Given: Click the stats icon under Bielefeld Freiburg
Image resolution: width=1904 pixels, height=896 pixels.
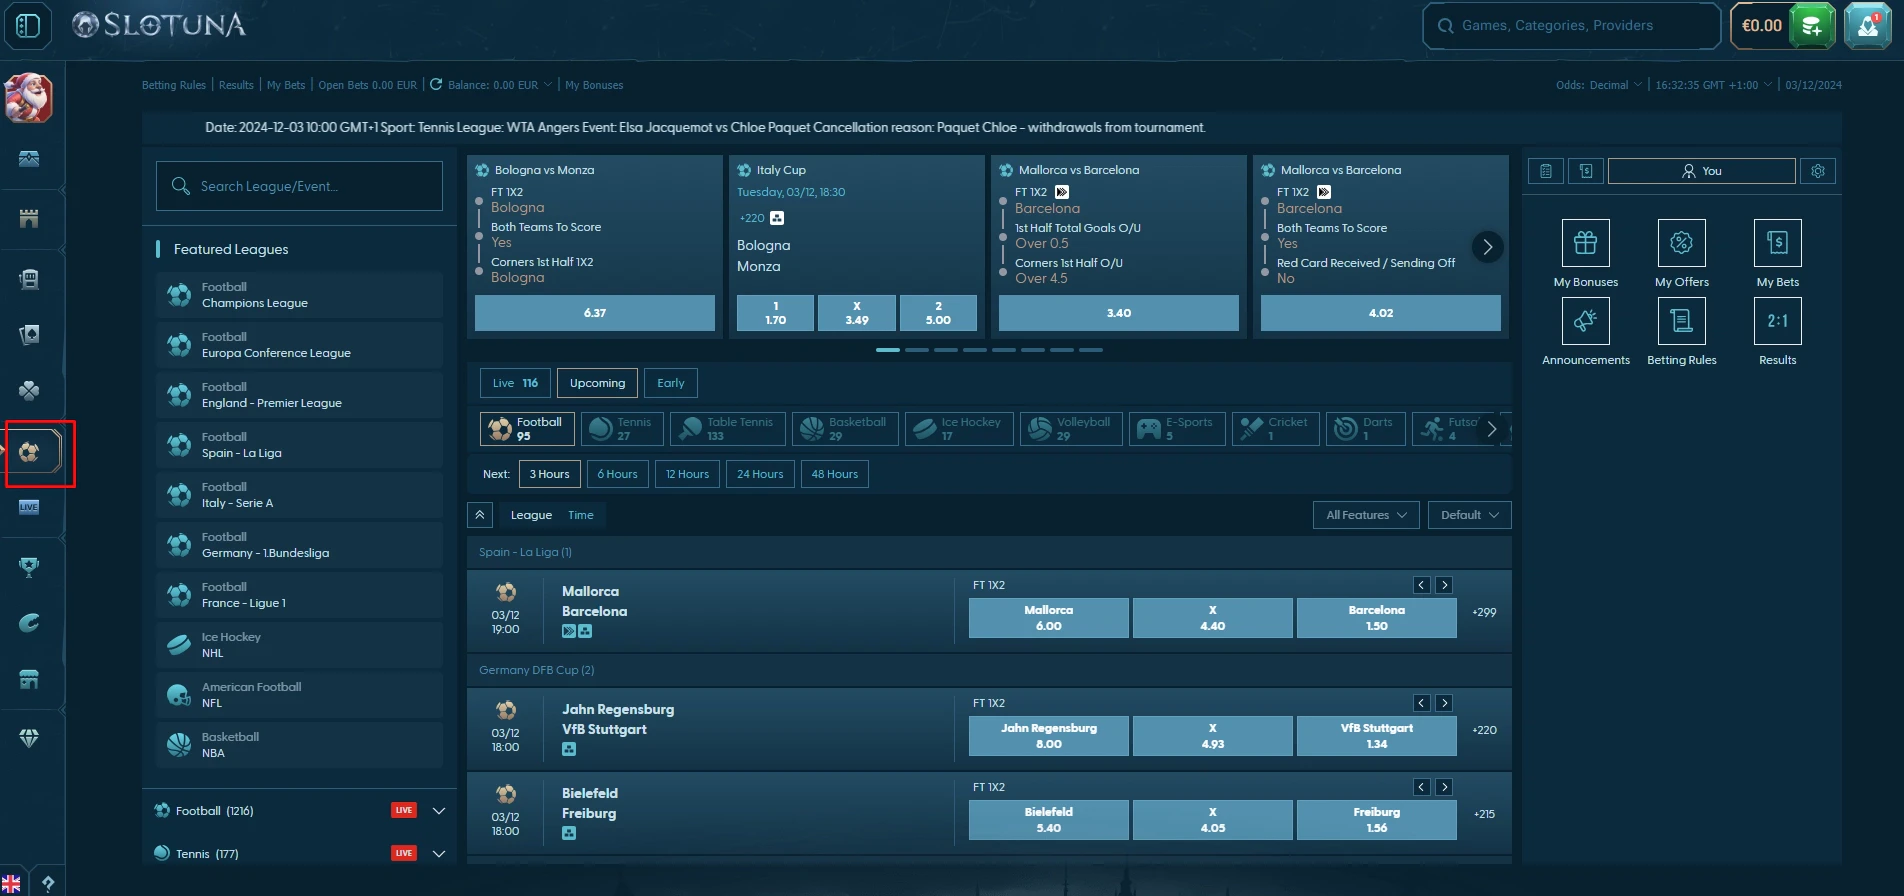Looking at the screenshot, I should click(x=569, y=833).
